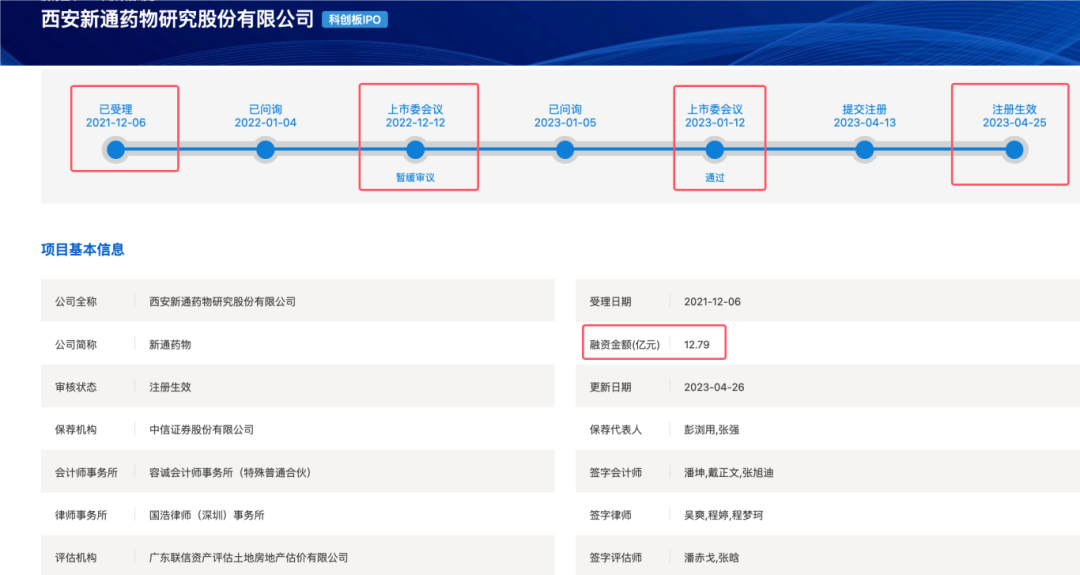Click the 签字评估师 field label
1080x575 pixels.
[616, 558]
